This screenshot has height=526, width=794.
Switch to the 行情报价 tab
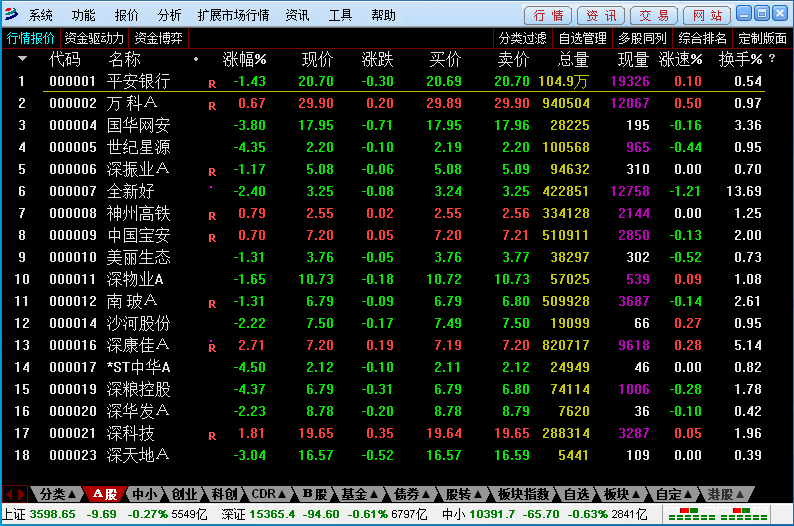tap(31, 38)
